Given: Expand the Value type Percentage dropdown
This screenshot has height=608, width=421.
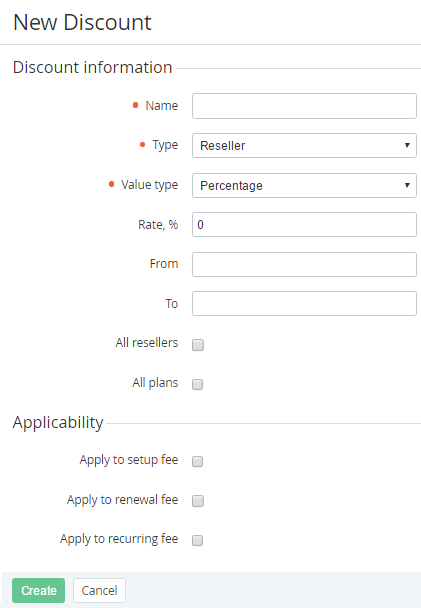Looking at the screenshot, I should pyautogui.click(x=304, y=185).
